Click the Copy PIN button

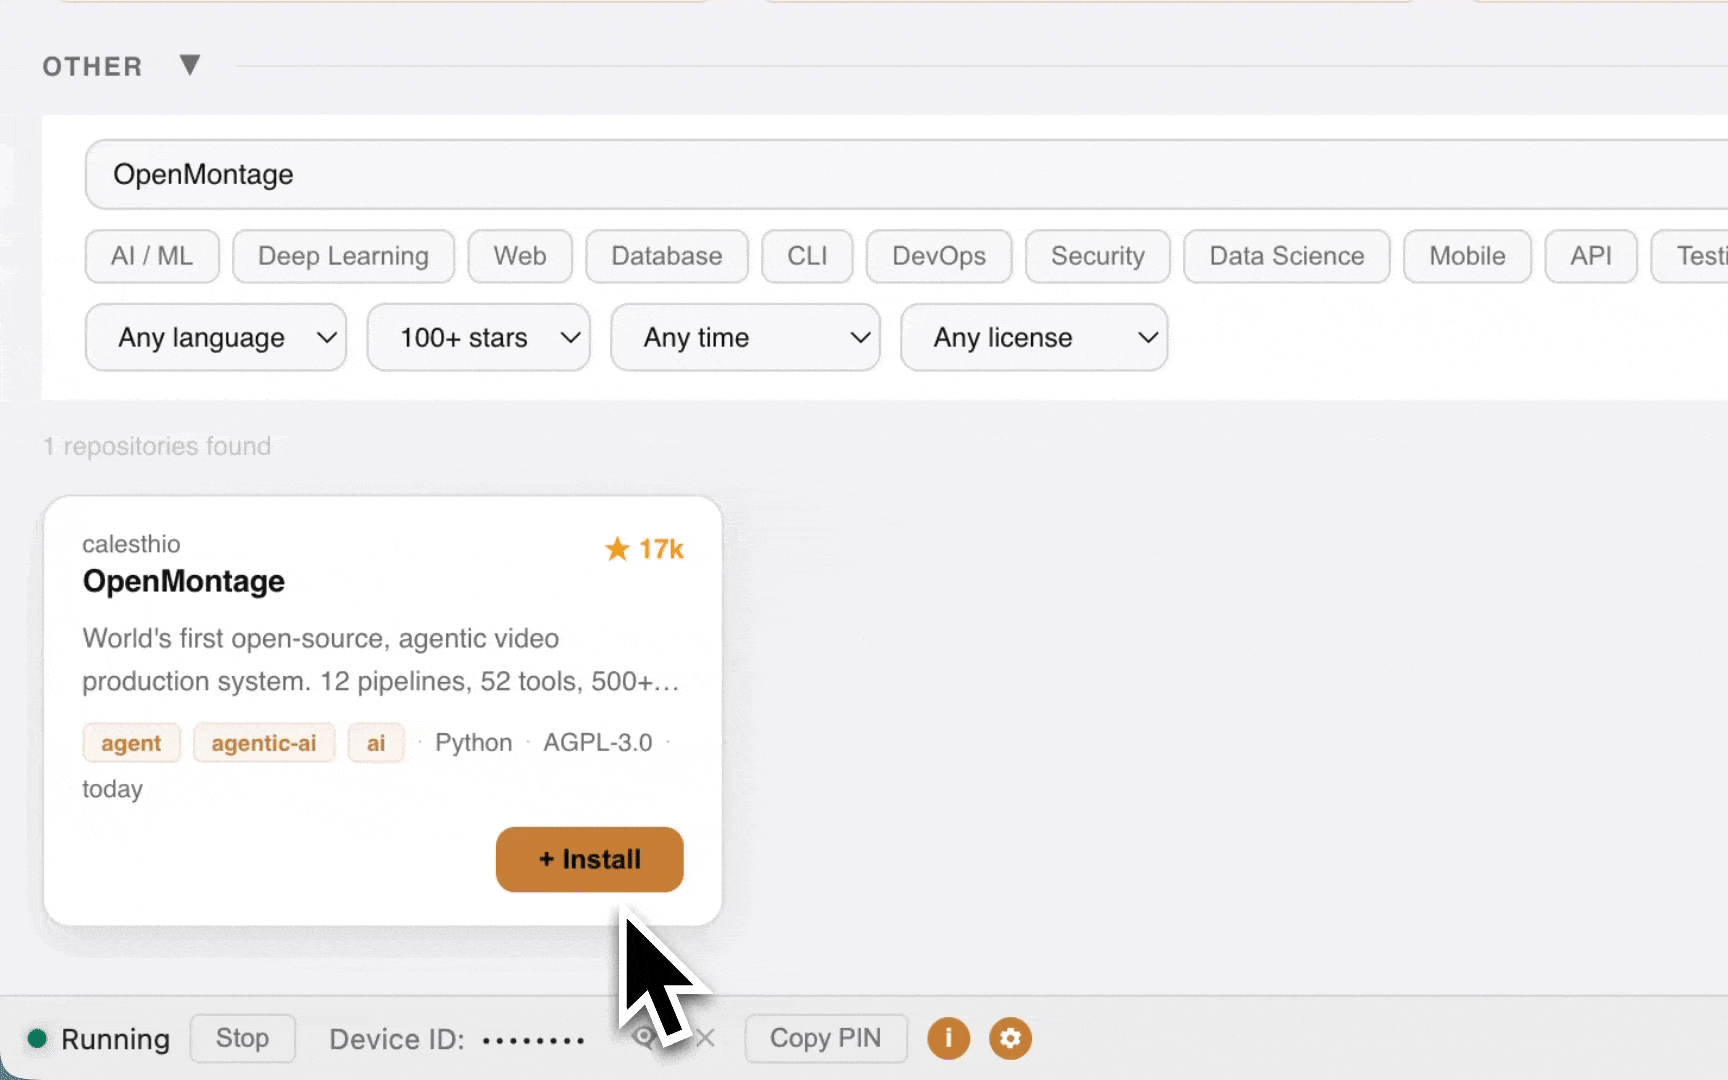(x=825, y=1038)
